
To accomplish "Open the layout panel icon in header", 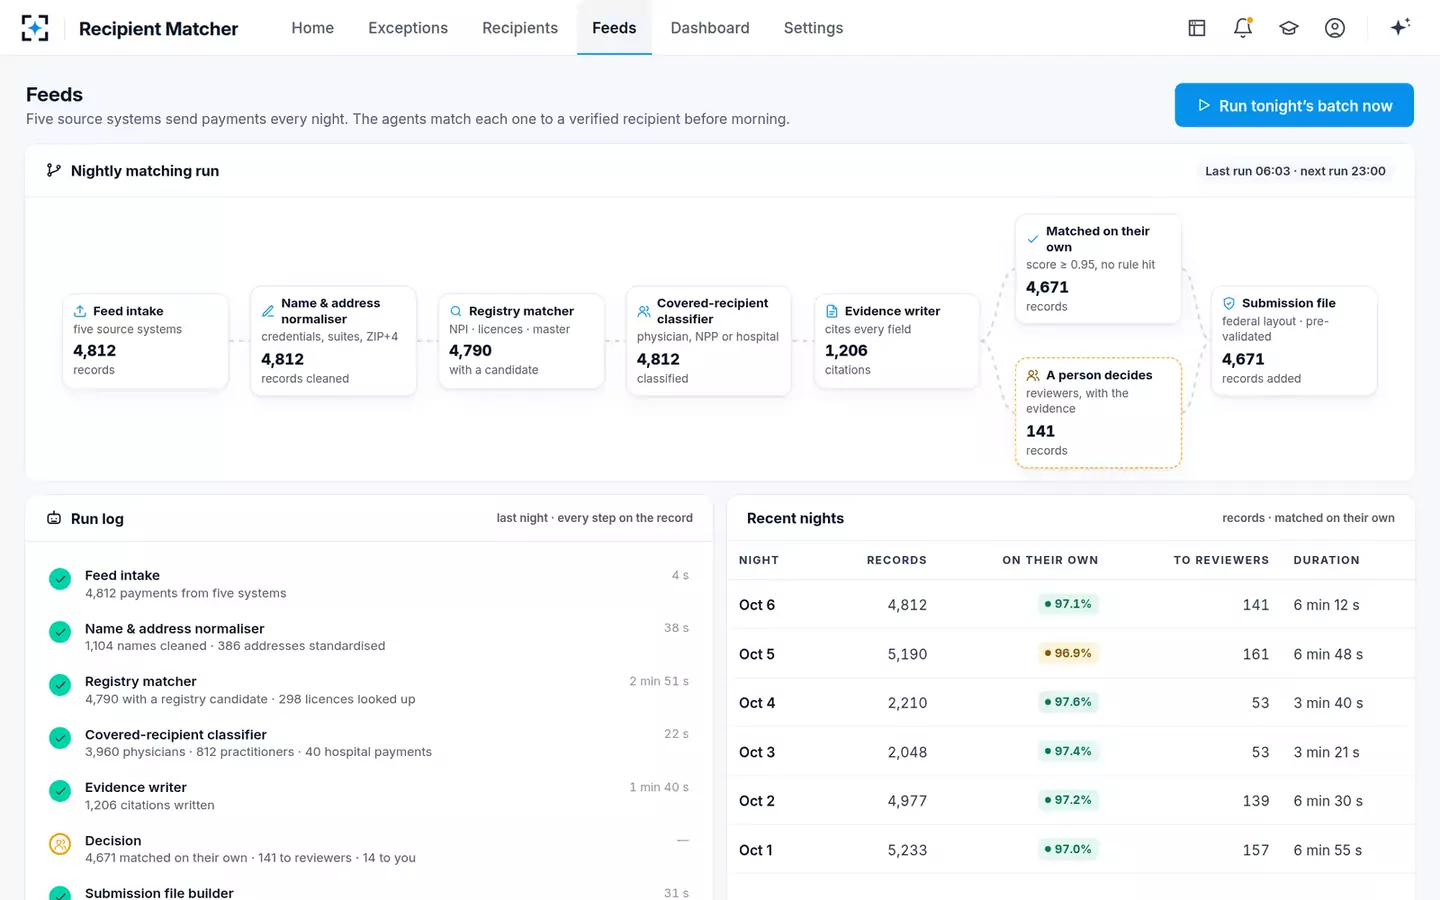I will (1197, 28).
